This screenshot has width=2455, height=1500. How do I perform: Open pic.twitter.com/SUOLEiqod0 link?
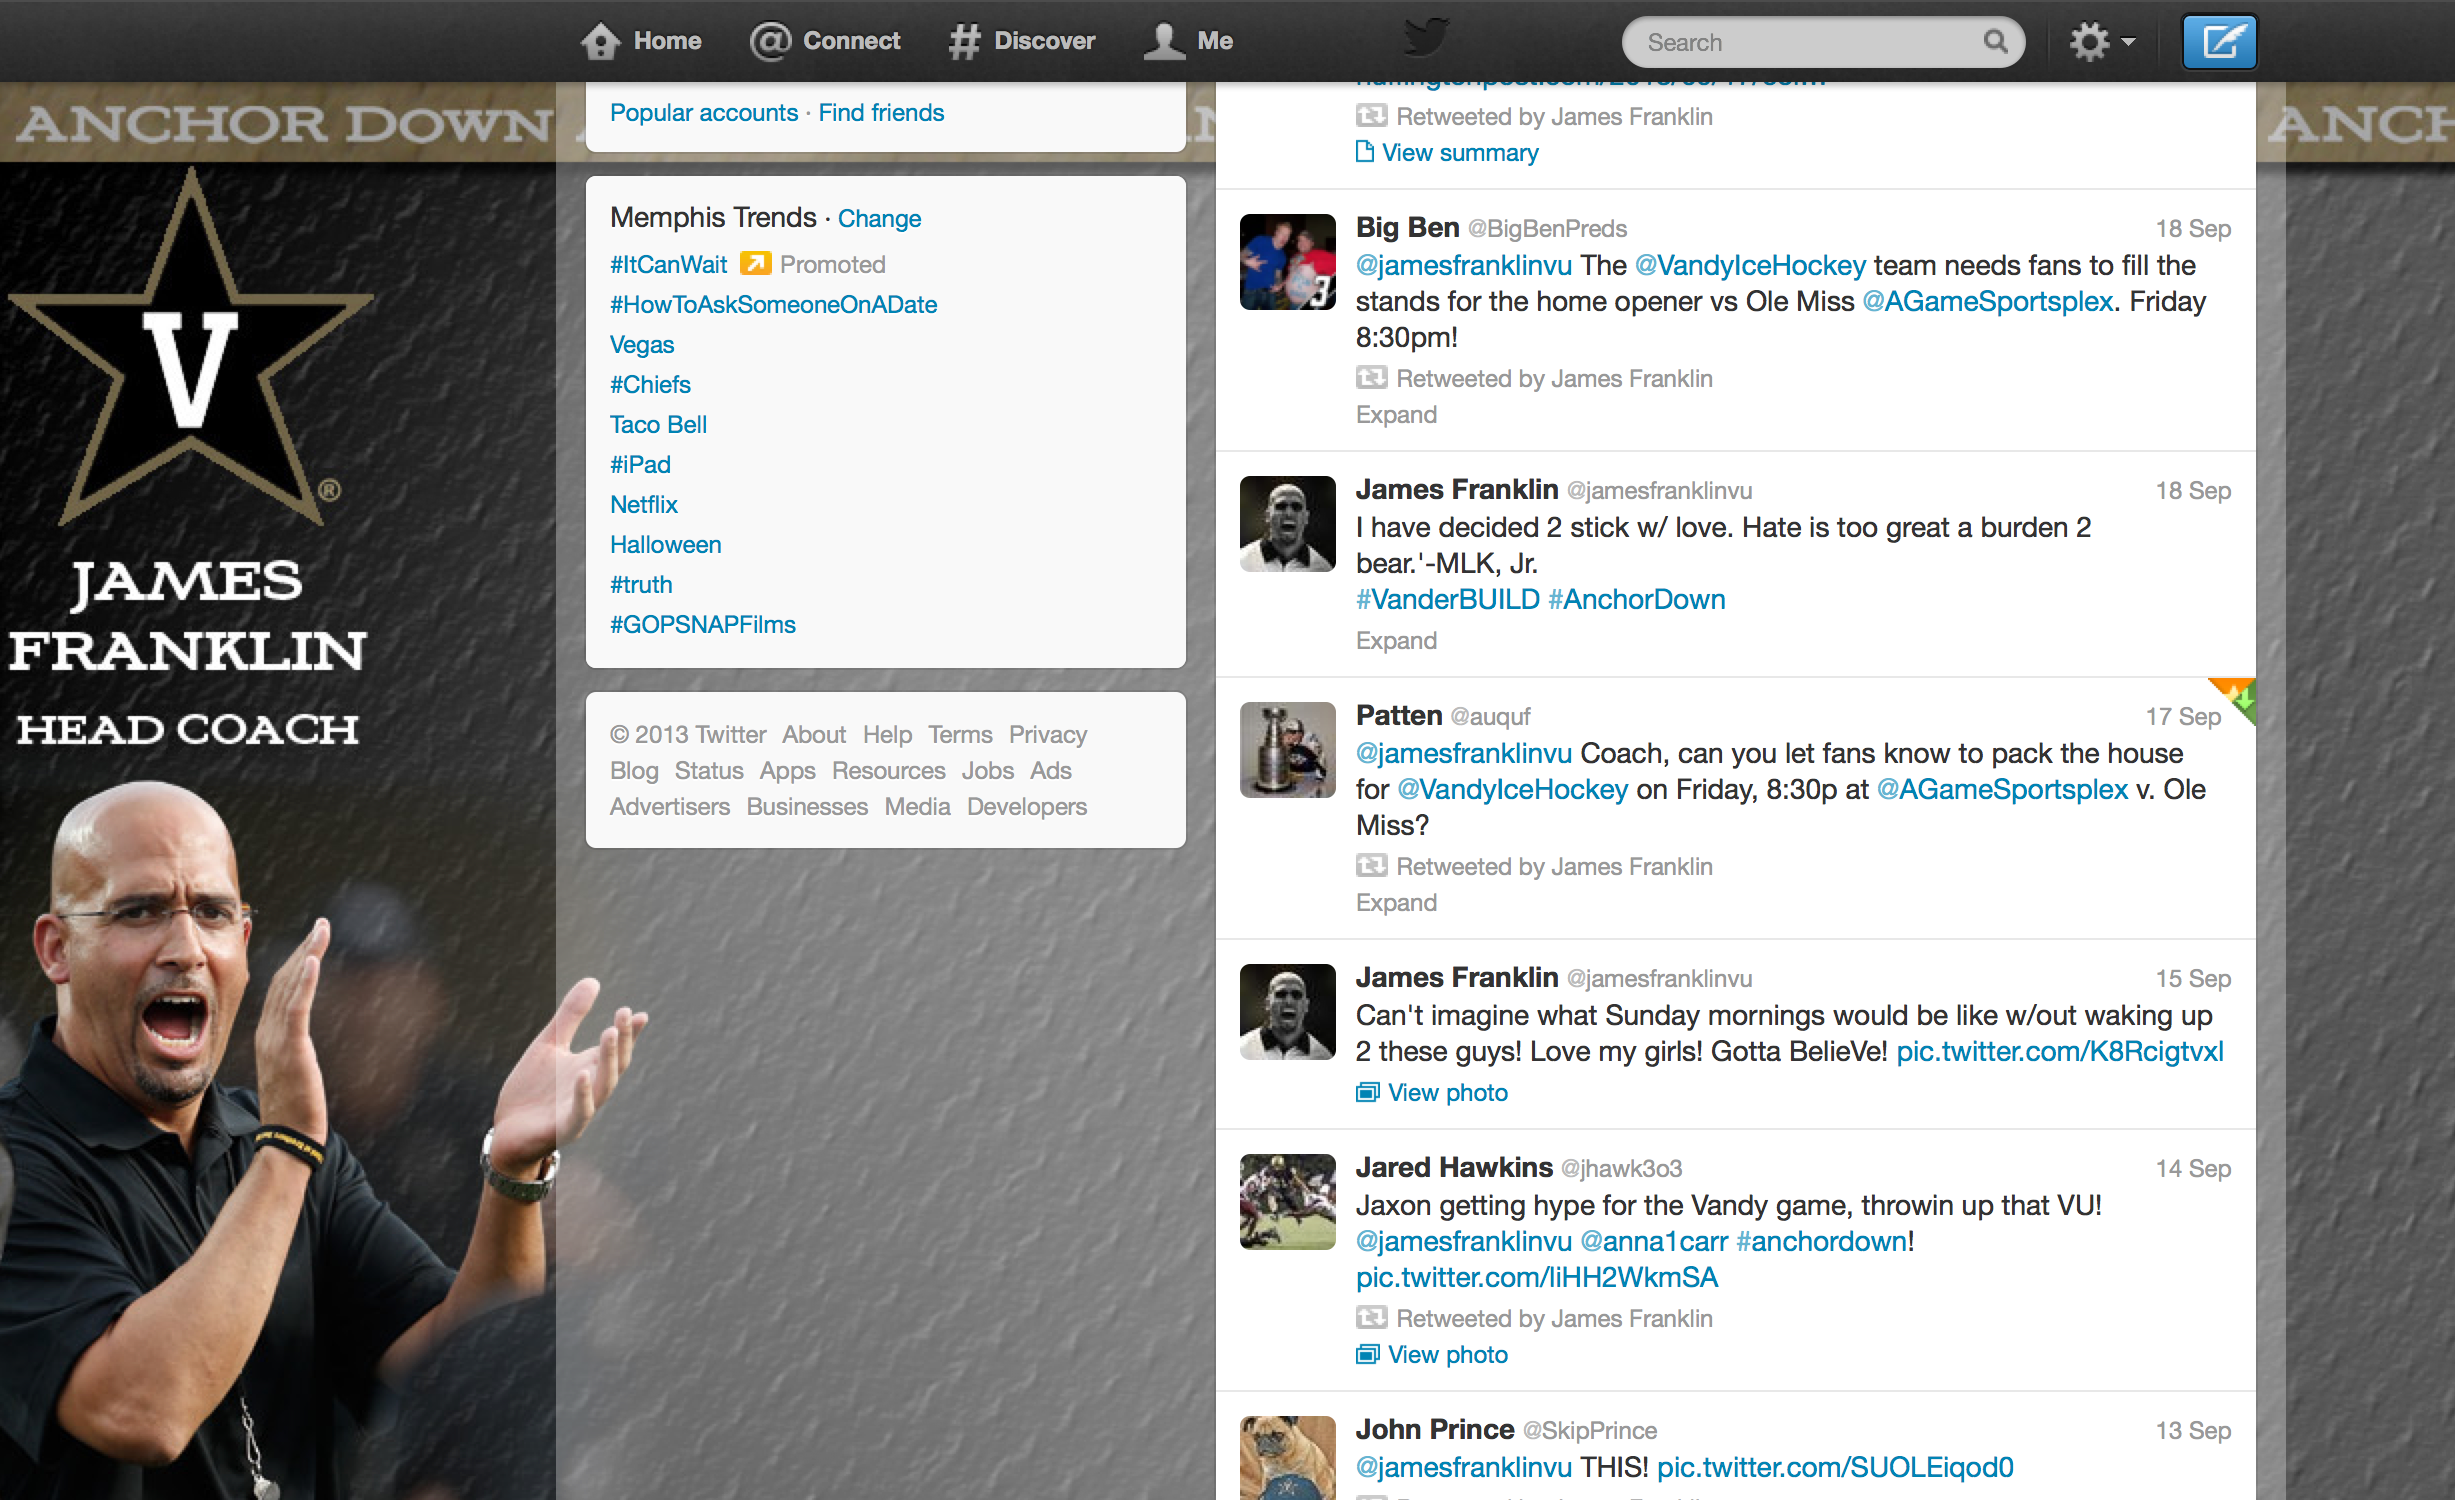pos(1835,1468)
